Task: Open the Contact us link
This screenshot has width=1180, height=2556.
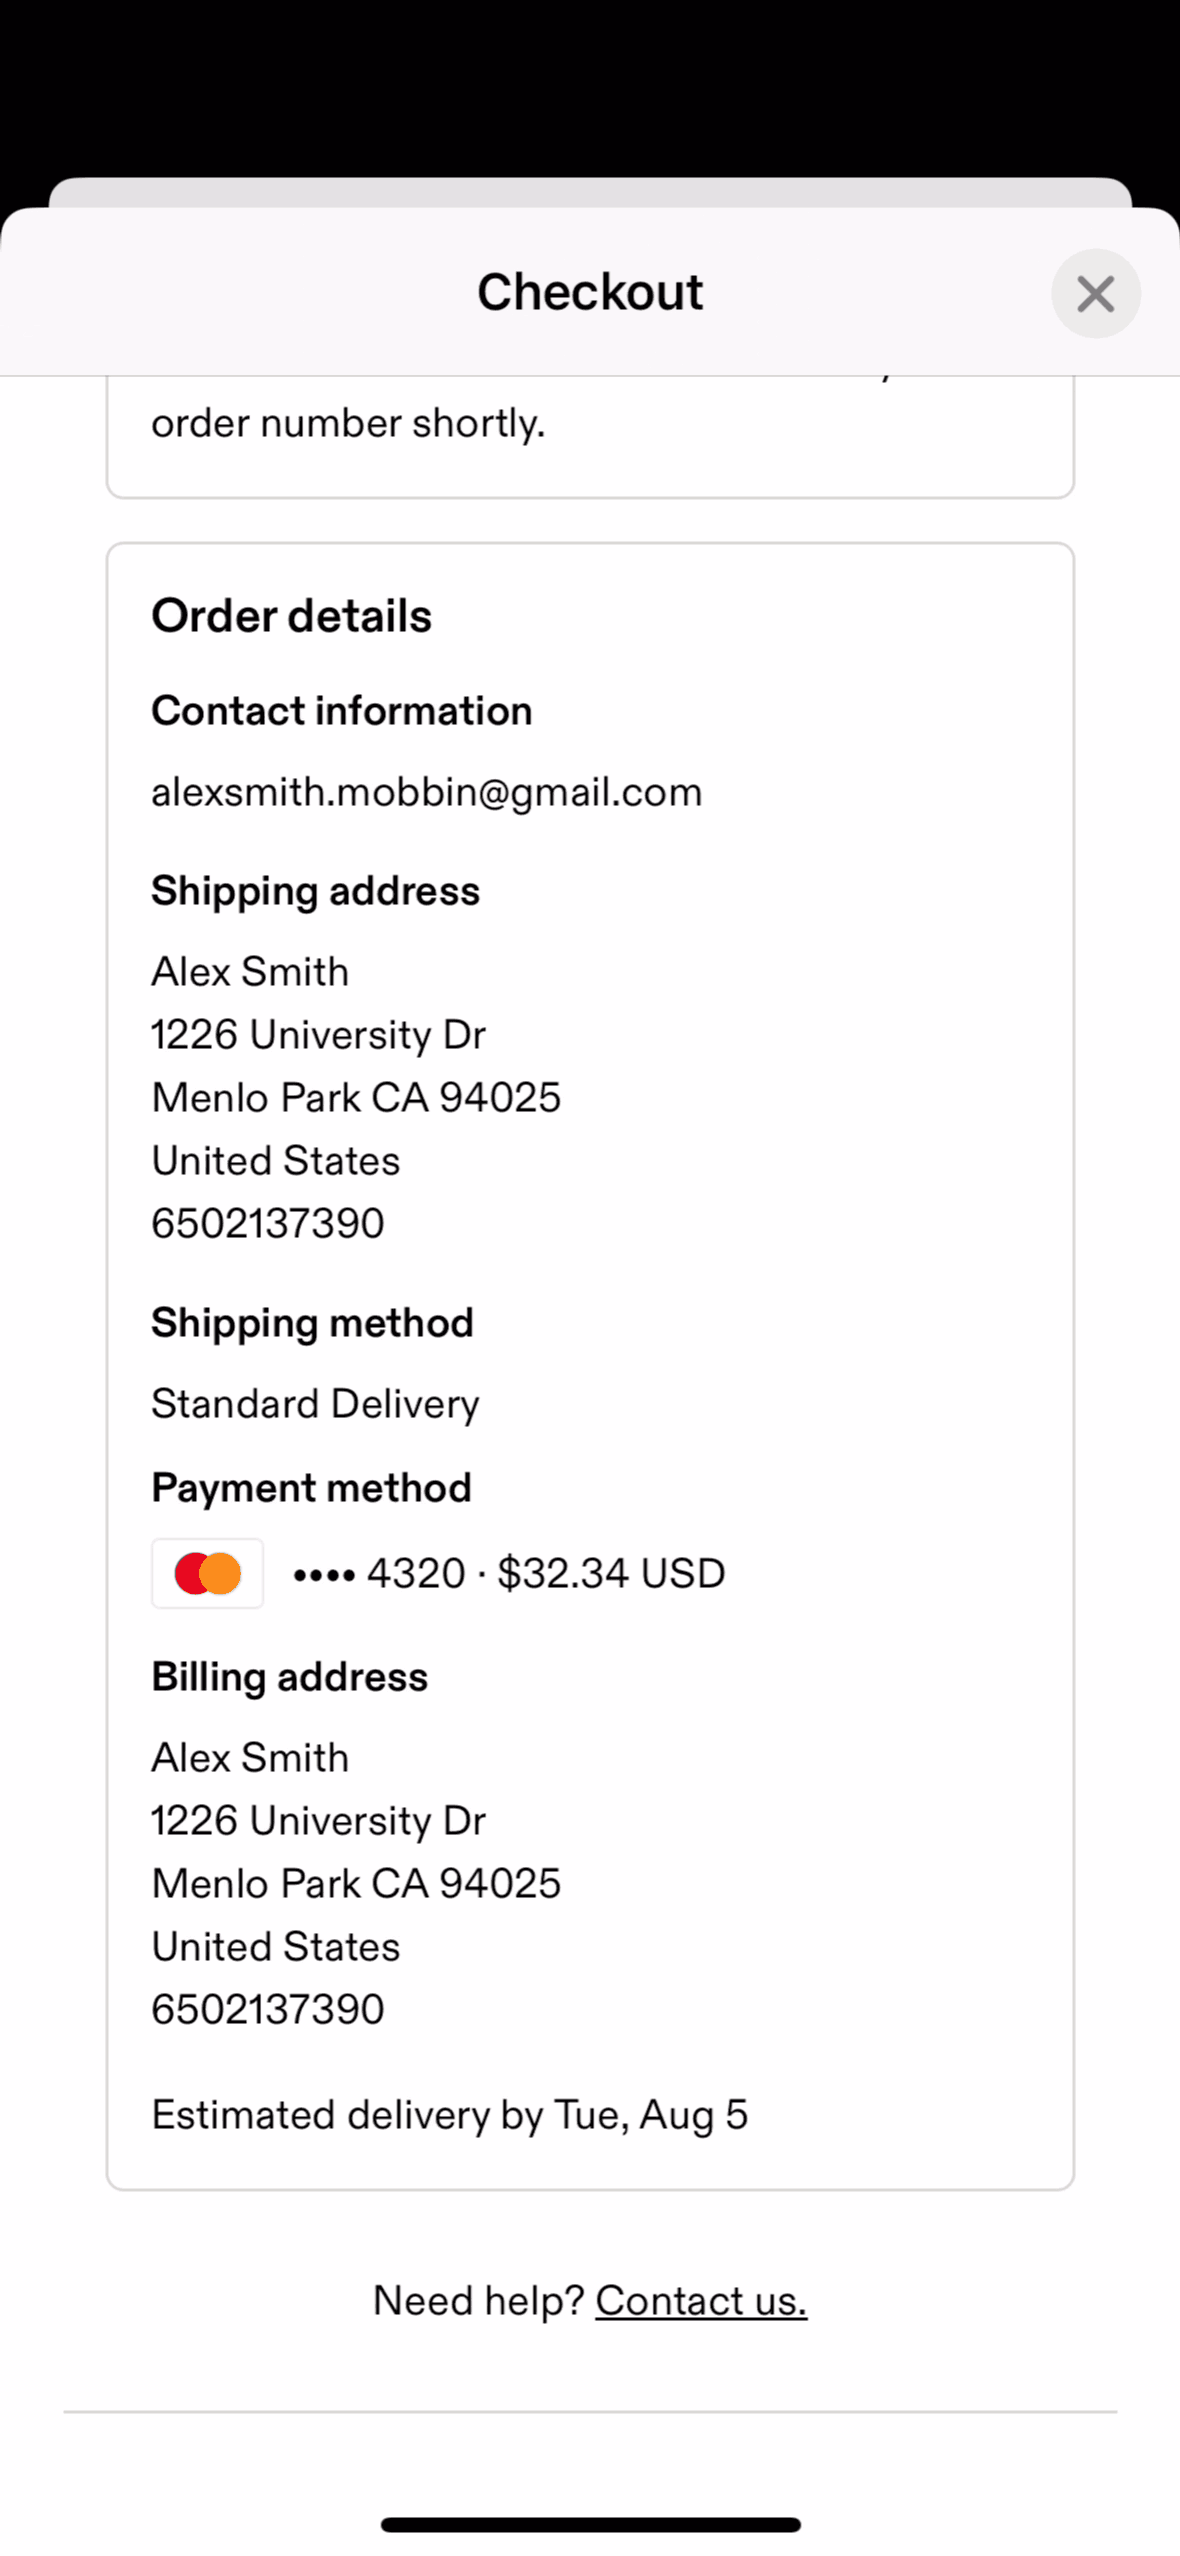Action: coord(701,2301)
